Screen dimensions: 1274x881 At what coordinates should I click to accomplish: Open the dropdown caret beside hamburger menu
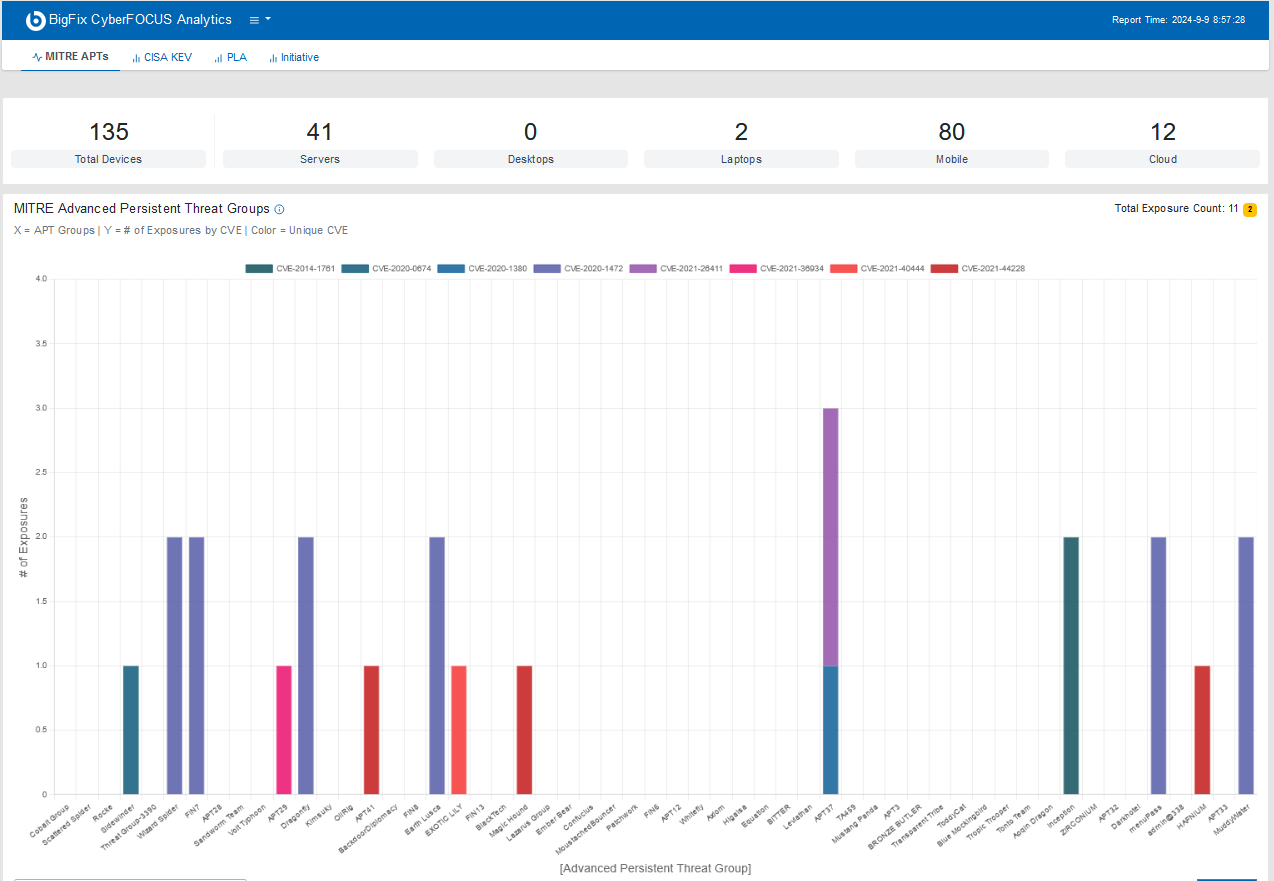pos(267,19)
